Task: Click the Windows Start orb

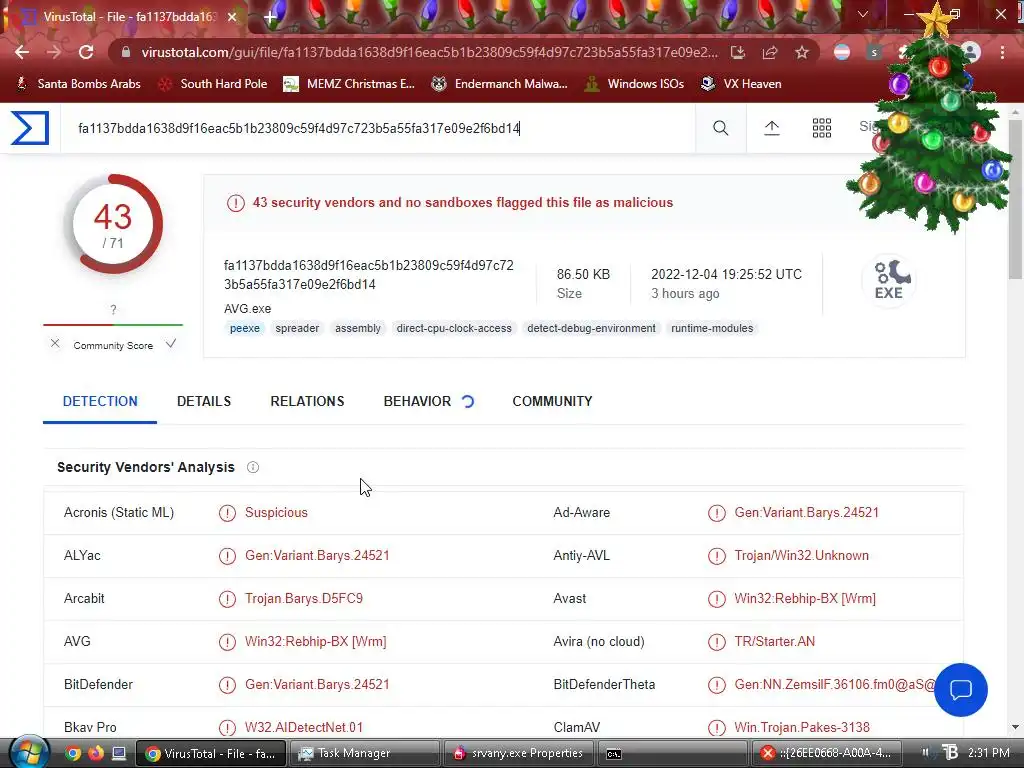Action: [29, 752]
